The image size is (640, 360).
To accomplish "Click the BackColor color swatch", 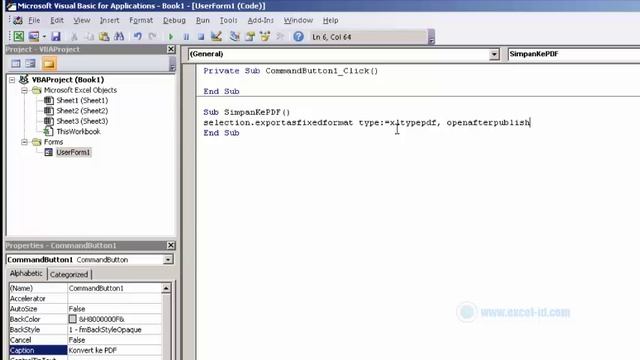I will point(72,319).
